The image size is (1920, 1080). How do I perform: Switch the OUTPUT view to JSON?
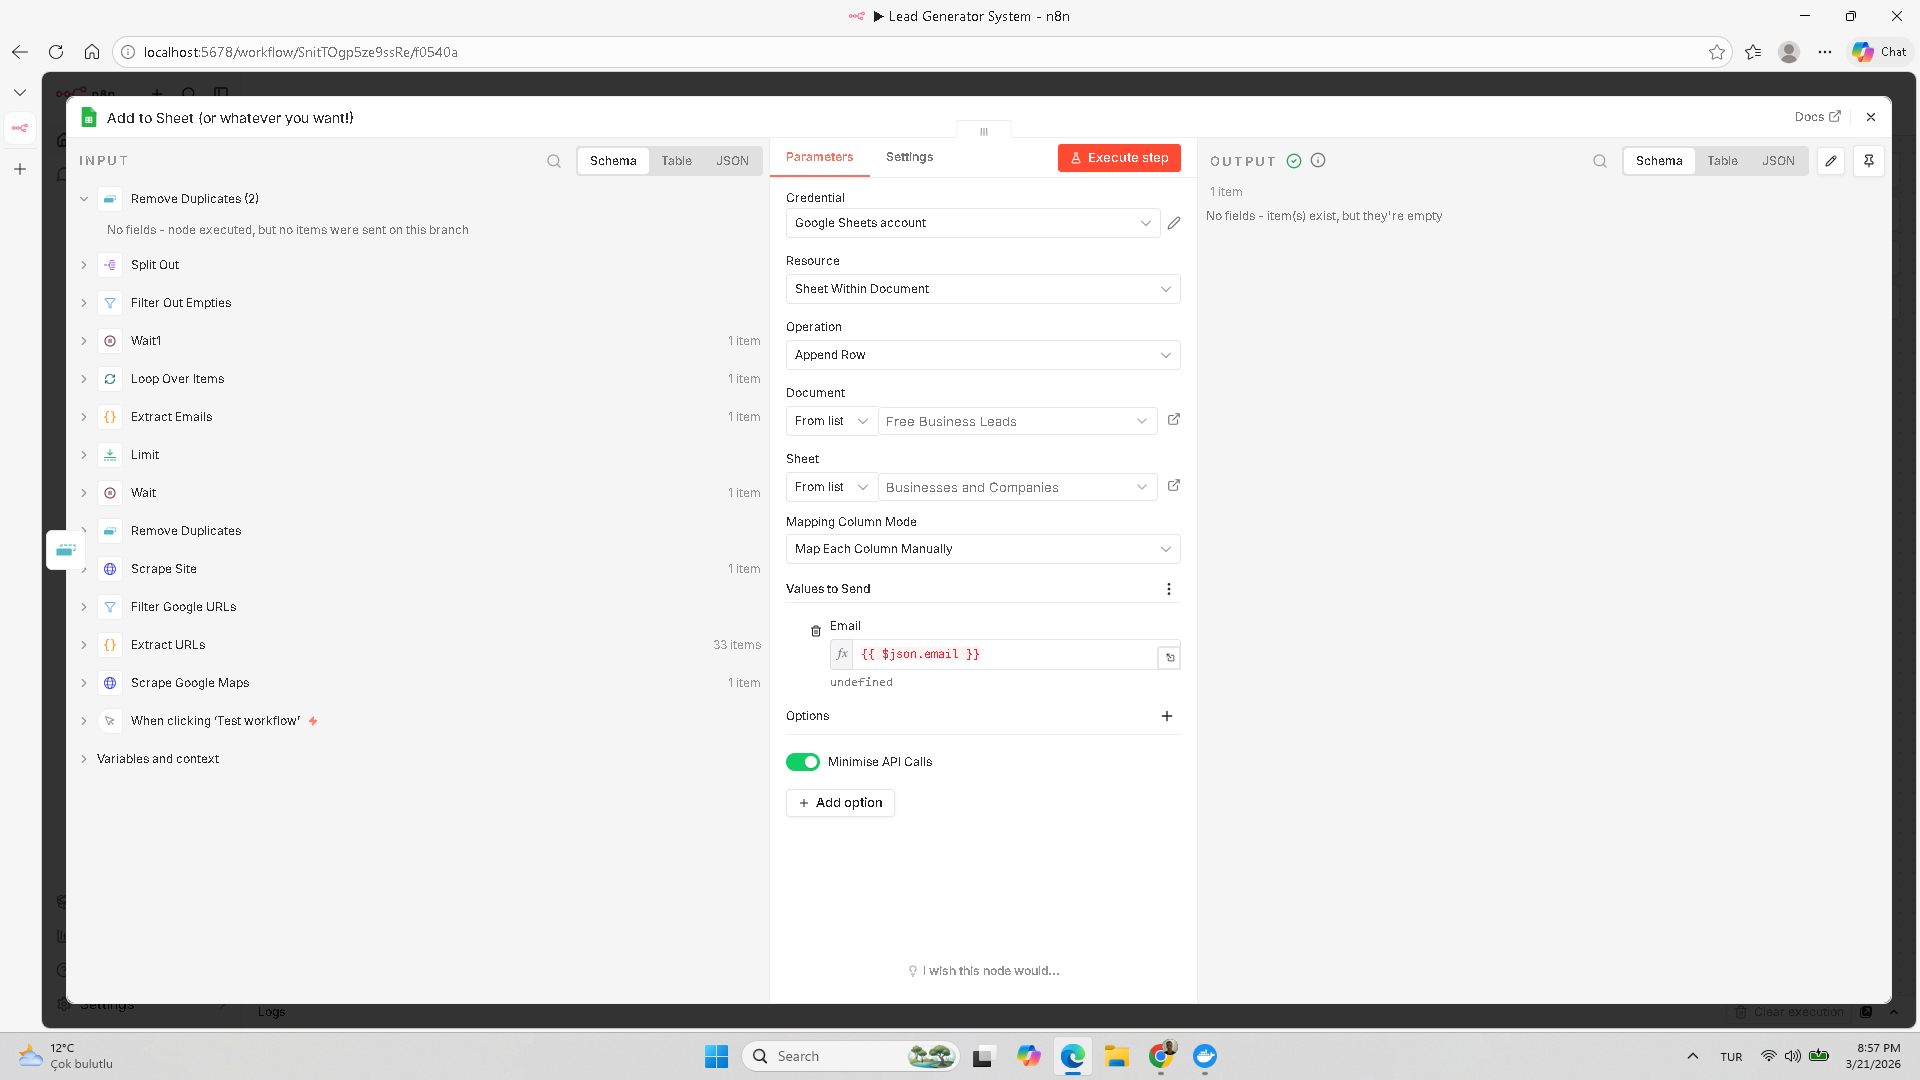[1778, 161]
